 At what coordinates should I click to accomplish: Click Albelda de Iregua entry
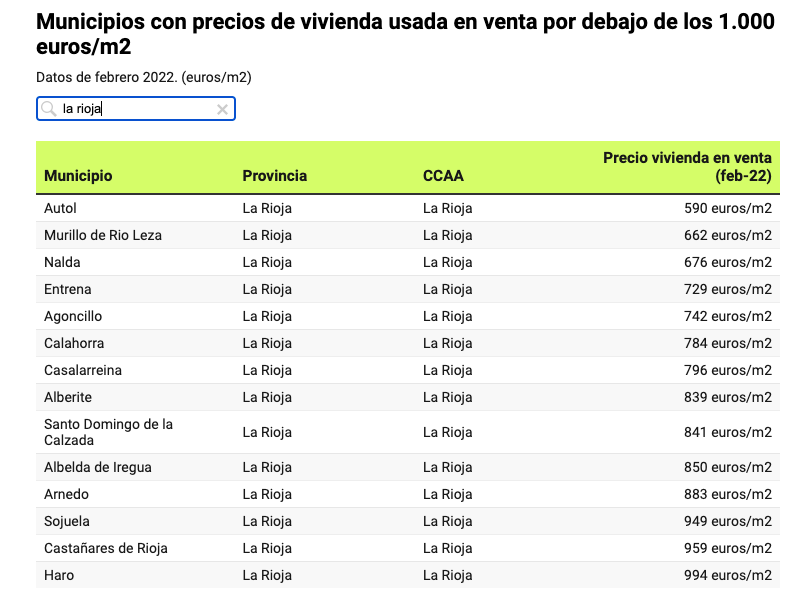tap(98, 468)
